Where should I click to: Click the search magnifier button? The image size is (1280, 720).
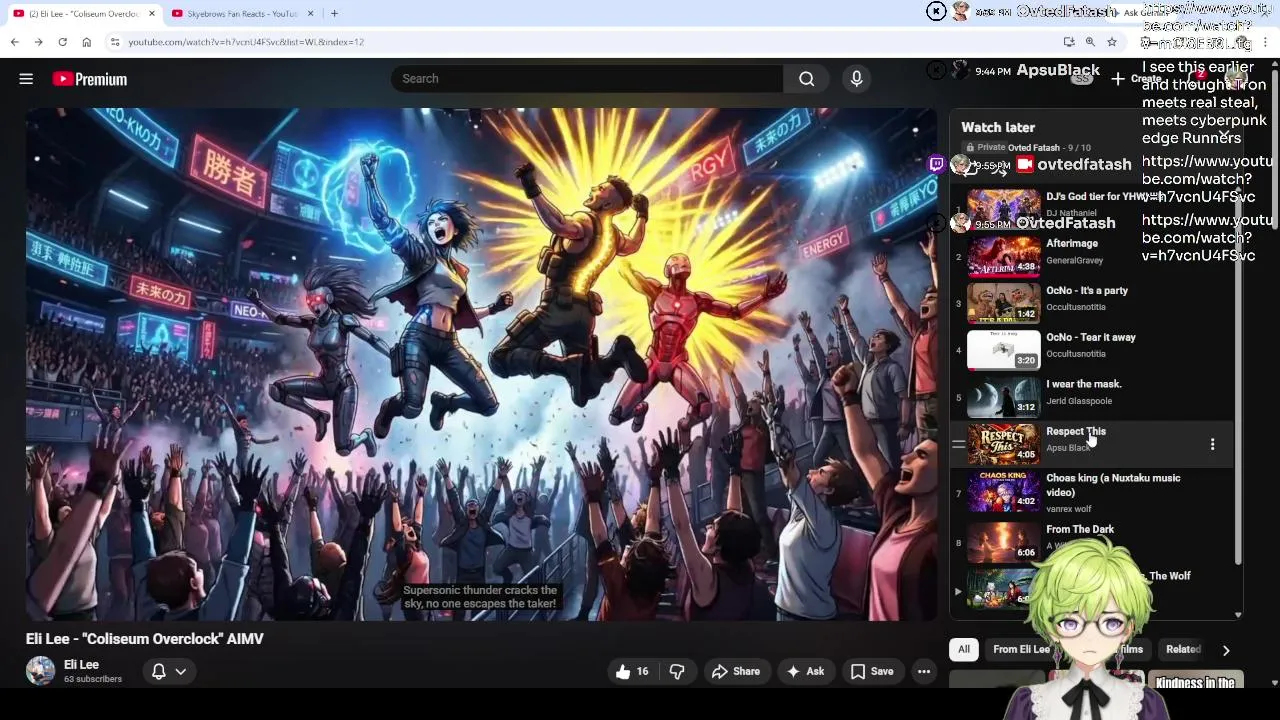pos(806,79)
